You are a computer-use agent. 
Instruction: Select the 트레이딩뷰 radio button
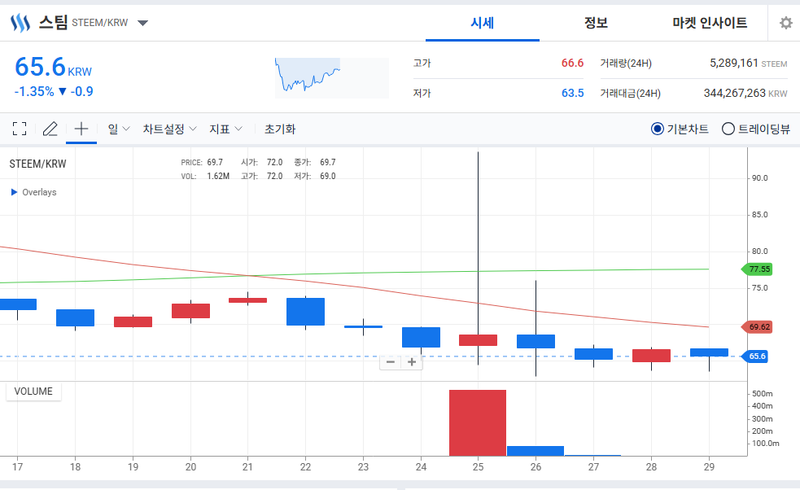[x=728, y=129]
